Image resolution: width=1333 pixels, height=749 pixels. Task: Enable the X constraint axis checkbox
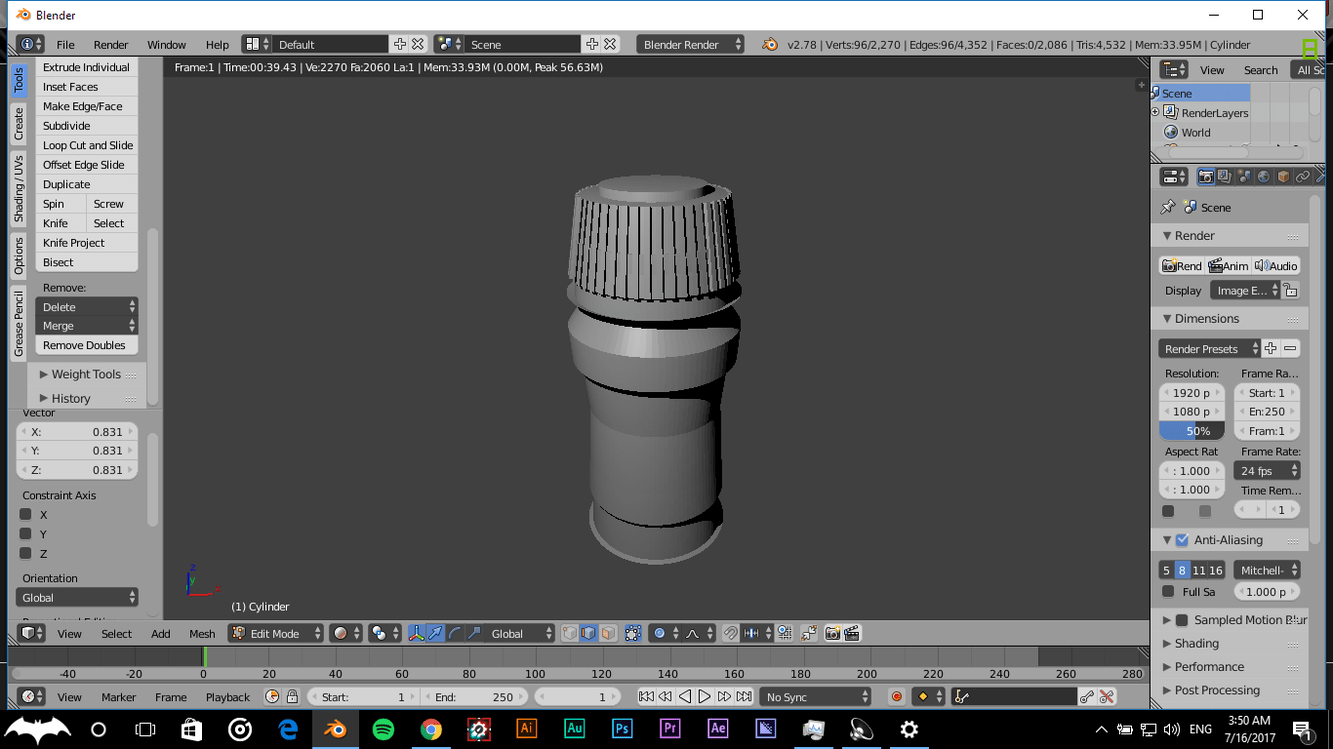pyautogui.click(x=26, y=514)
